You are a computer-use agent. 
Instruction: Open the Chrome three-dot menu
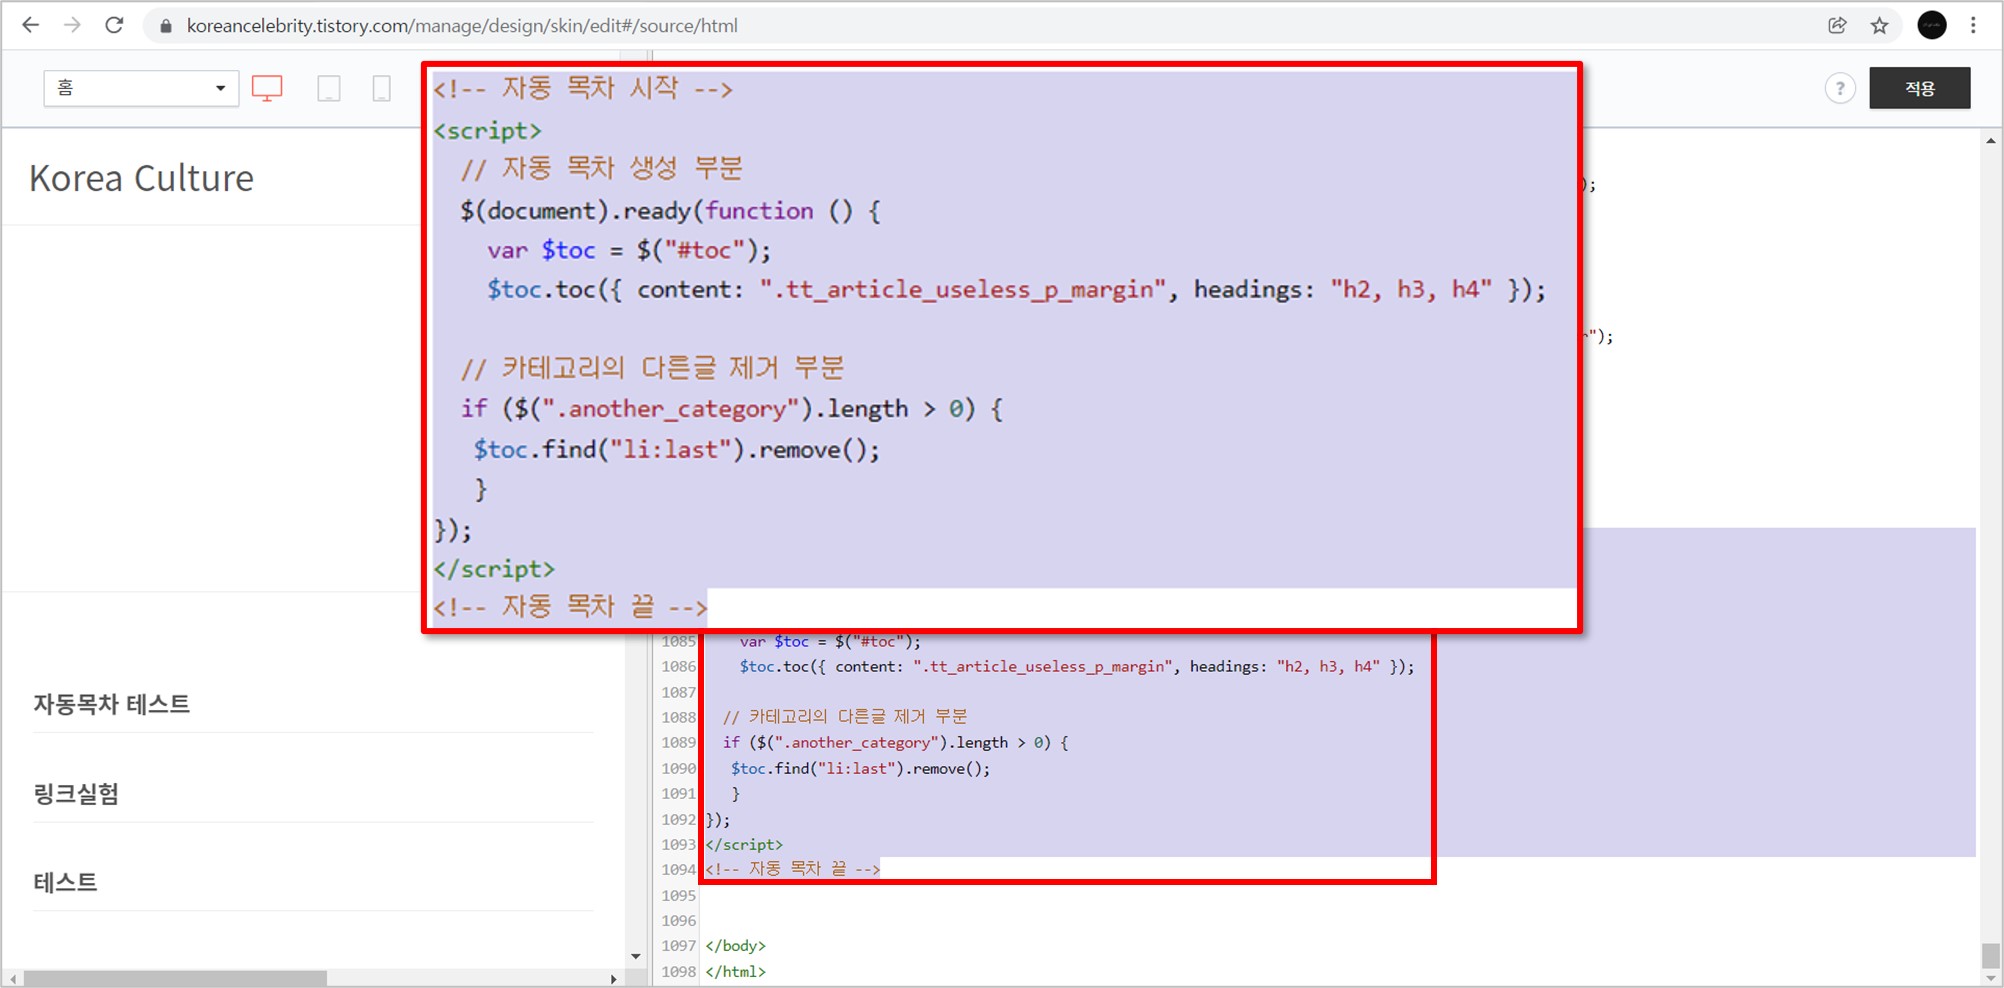tap(1973, 26)
